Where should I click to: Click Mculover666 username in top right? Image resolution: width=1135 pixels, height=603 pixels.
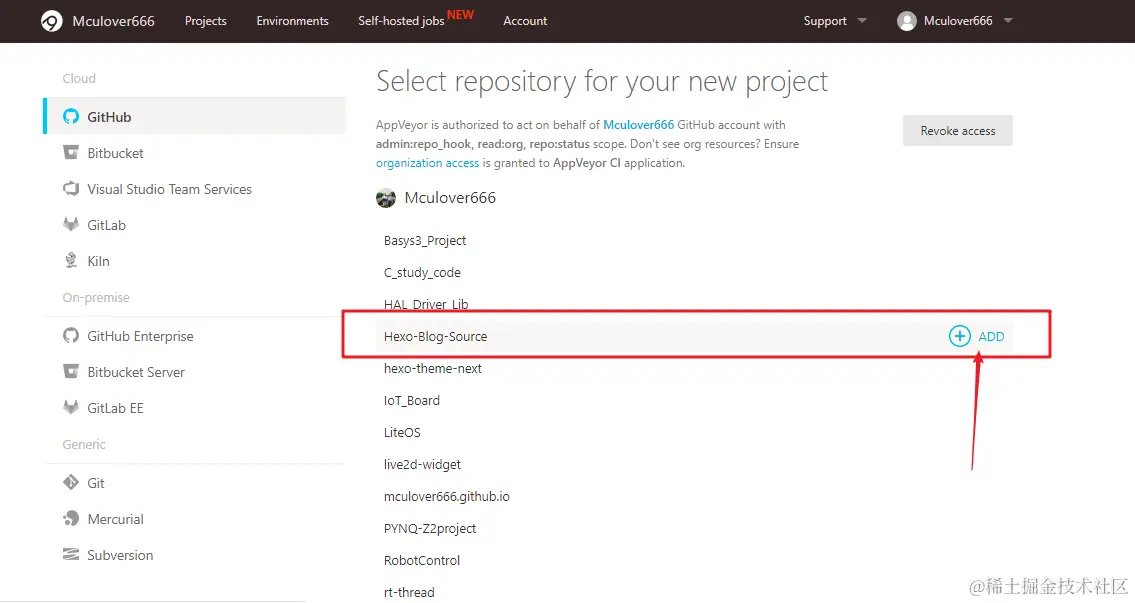click(x=958, y=21)
